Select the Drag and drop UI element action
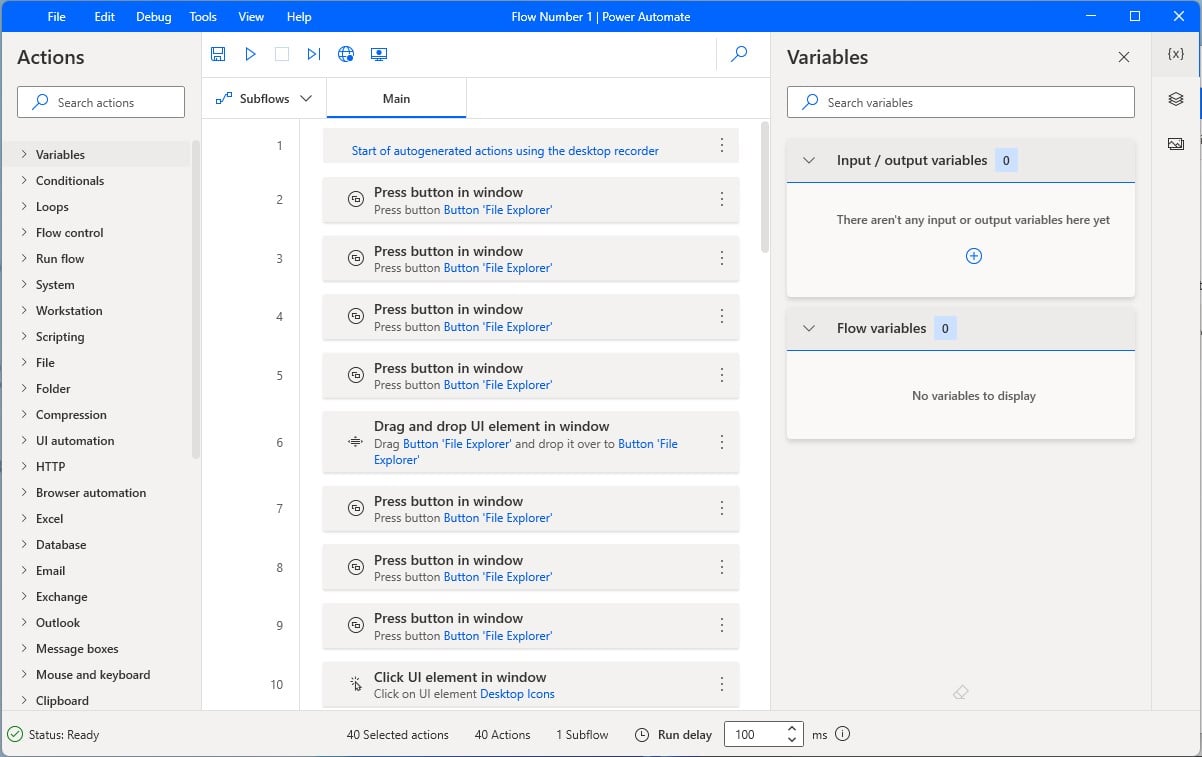 point(531,442)
